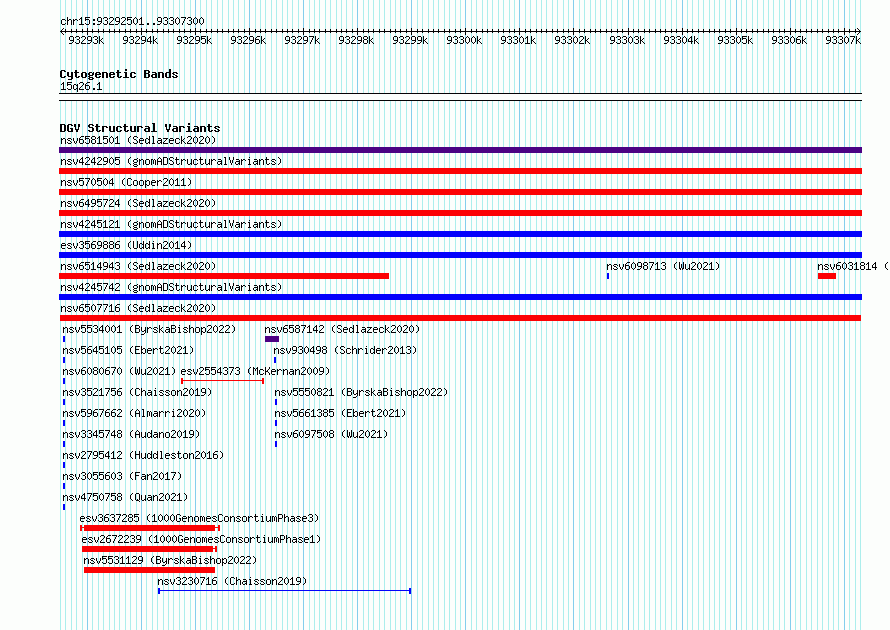Click the 93304k ruler tick label
This screenshot has width=890, height=630.
[x=681, y=40]
